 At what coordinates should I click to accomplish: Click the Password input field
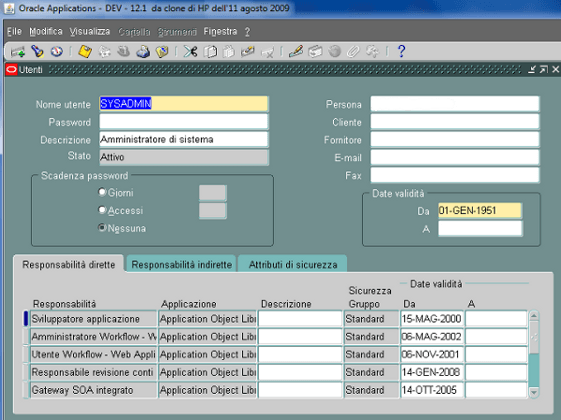tap(184, 122)
